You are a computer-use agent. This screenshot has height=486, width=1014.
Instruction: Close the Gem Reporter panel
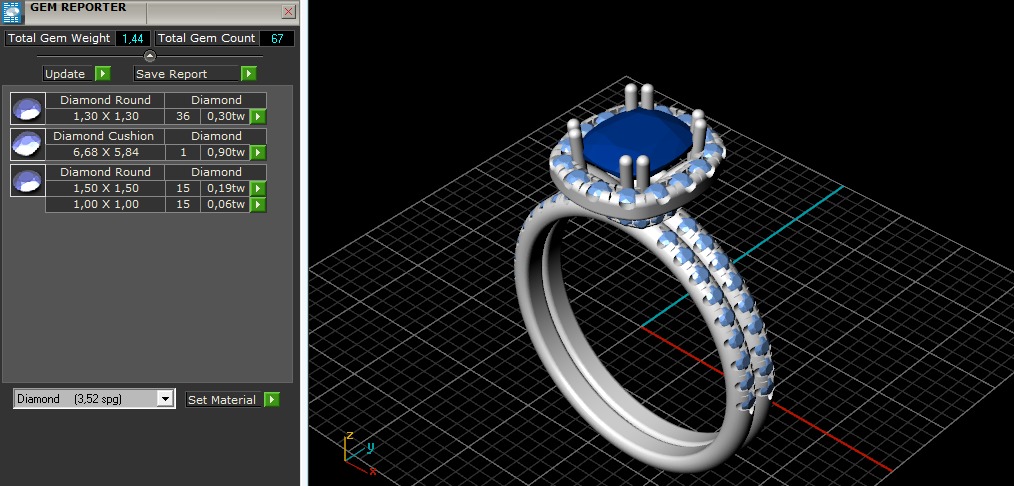pyautogui.click(x=288, y=12)
